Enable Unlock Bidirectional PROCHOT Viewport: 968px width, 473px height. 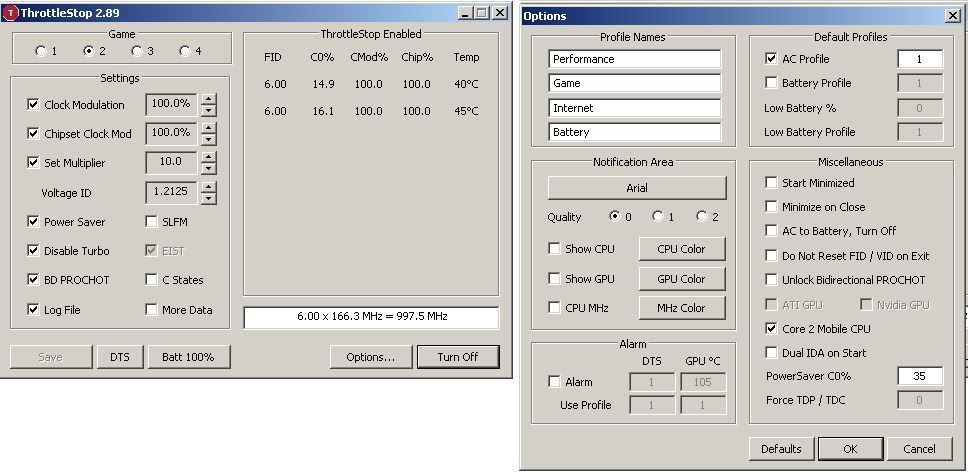[x=770, y=280]
